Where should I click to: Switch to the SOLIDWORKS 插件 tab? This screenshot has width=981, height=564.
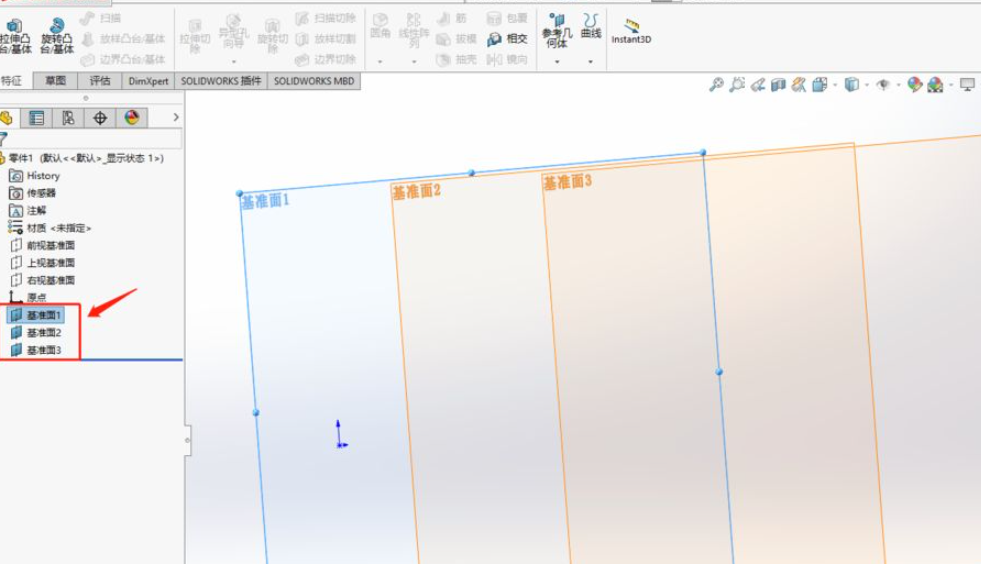point(221,81)
